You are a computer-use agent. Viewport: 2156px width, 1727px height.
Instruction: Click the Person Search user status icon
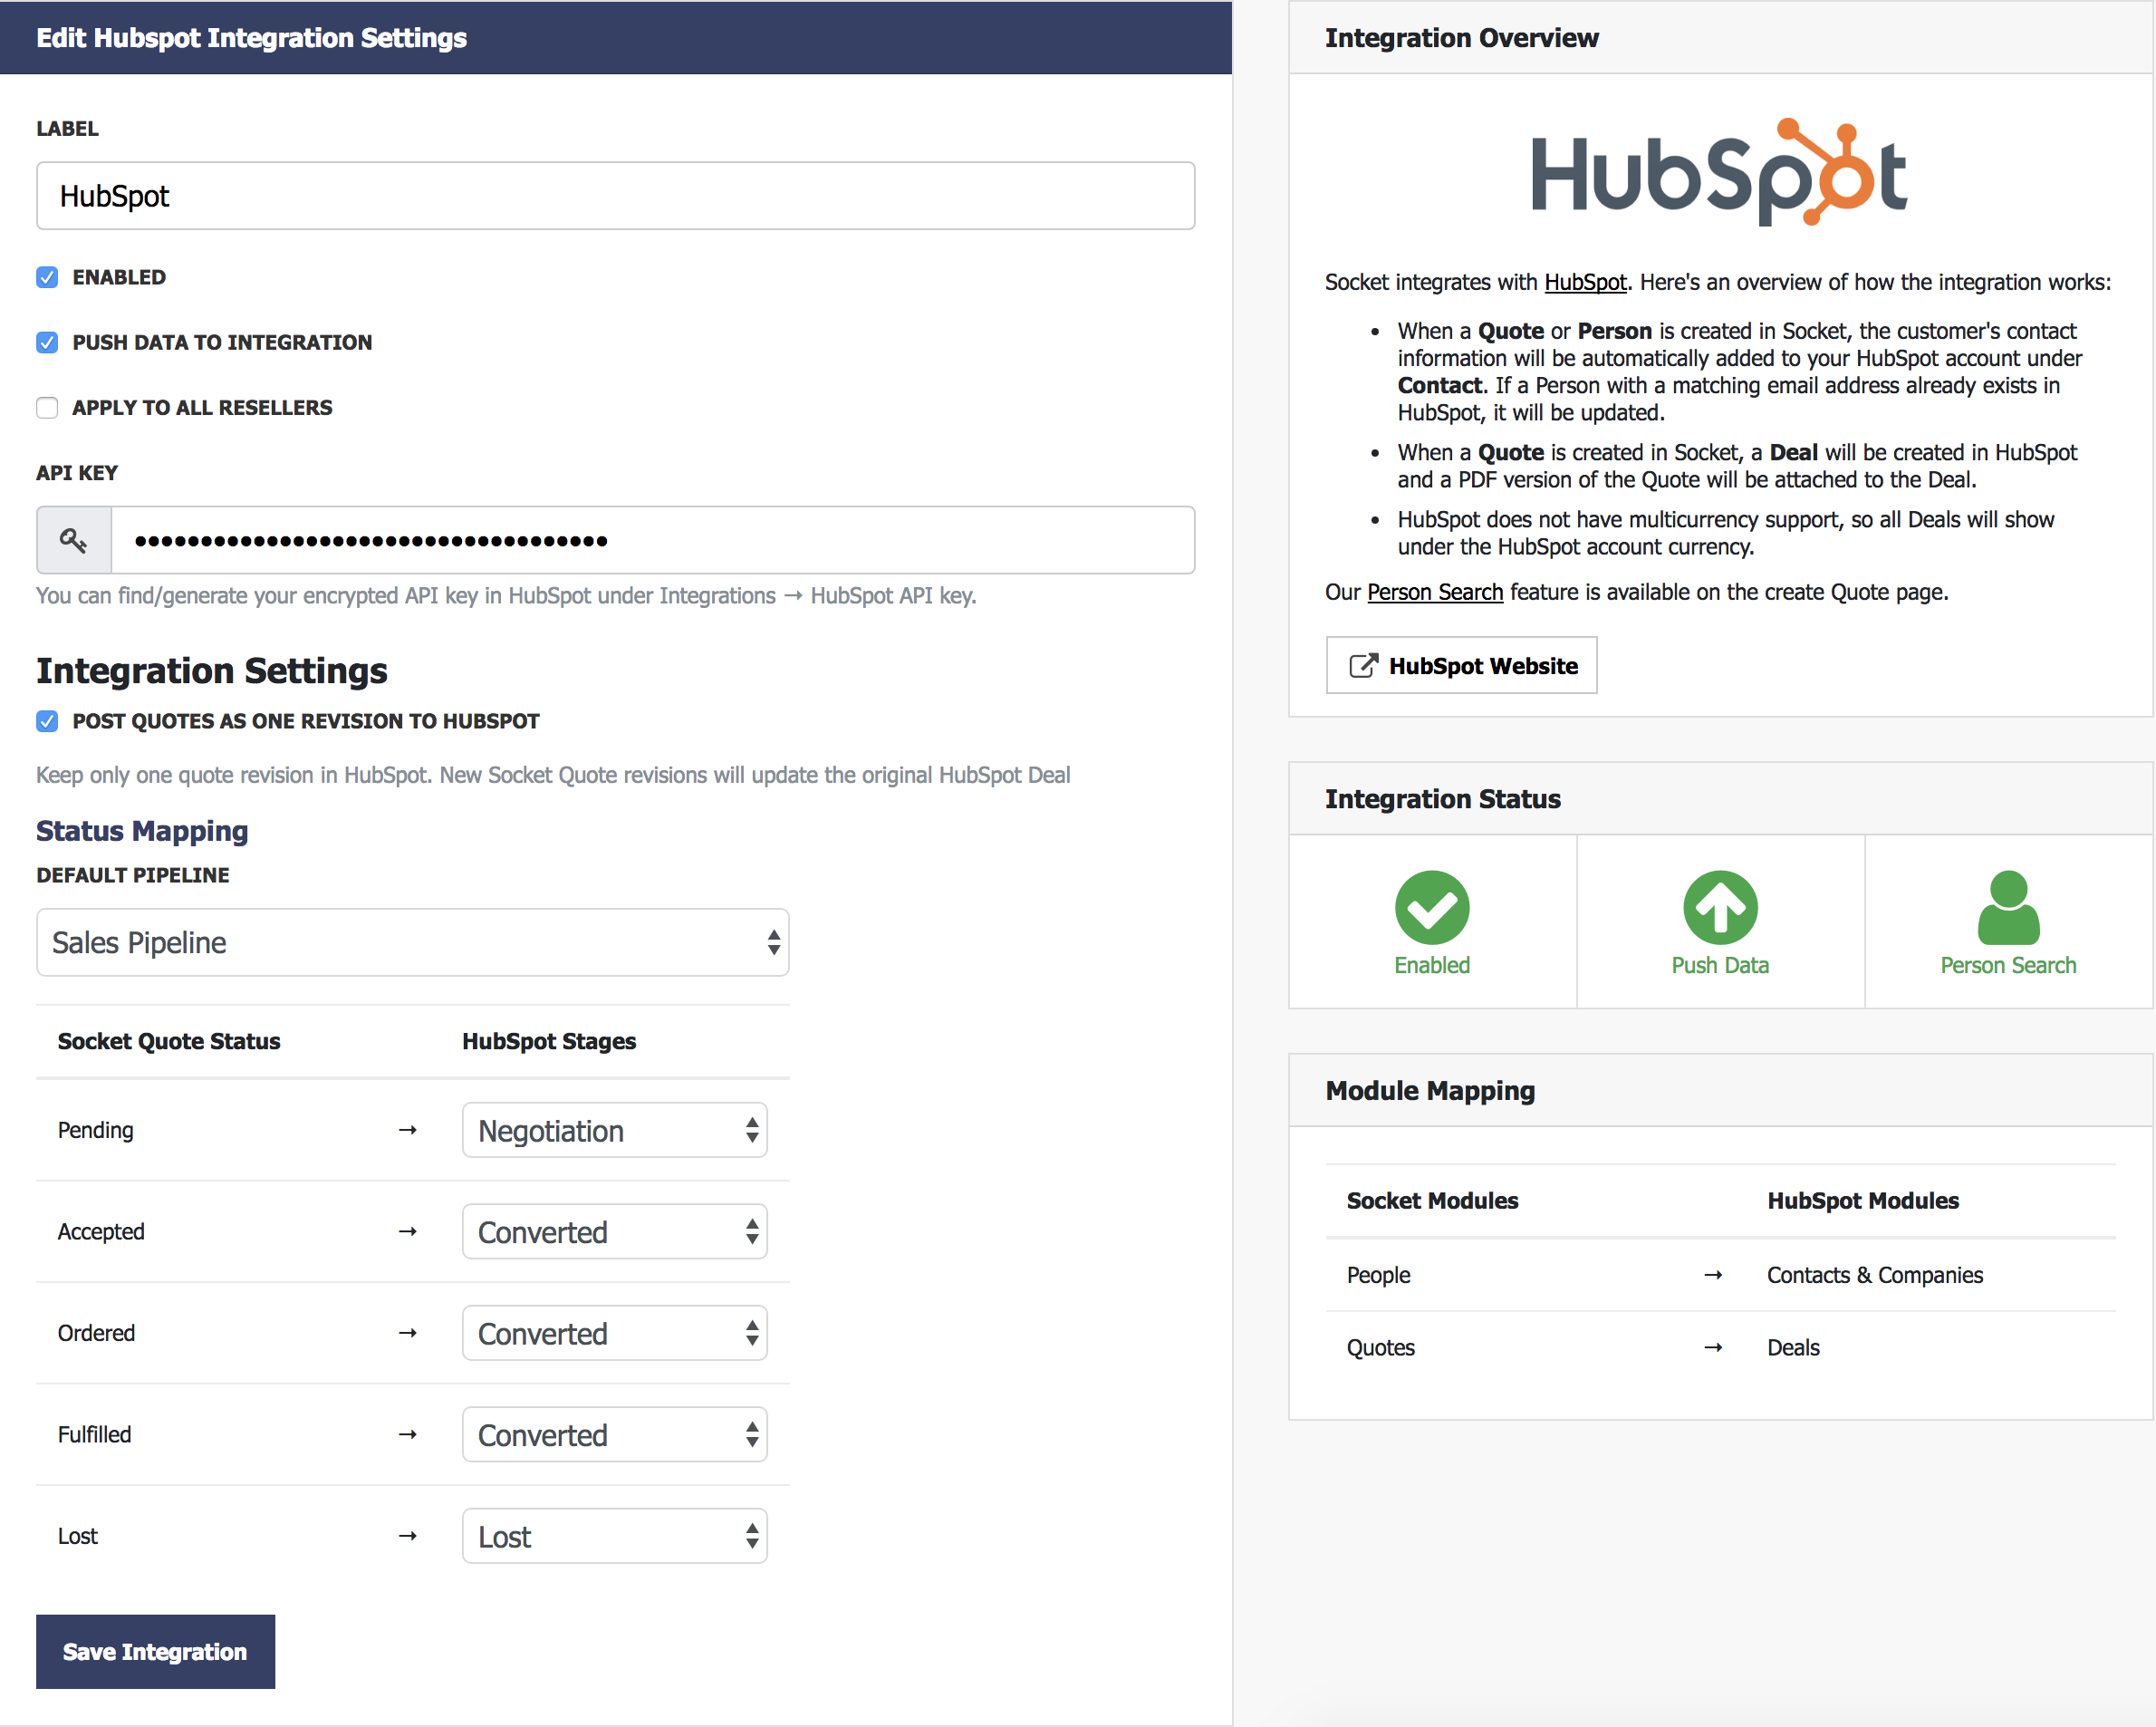tap(2008, 907)
